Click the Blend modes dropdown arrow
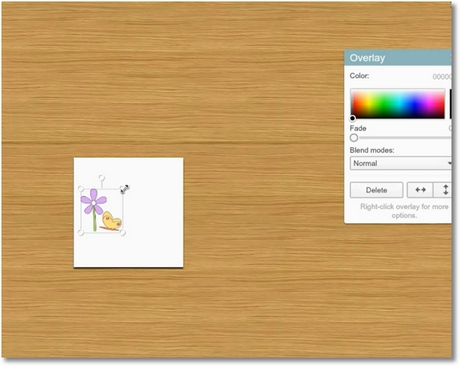The height and width of the screenshot is (366, 460). (449, 163)
